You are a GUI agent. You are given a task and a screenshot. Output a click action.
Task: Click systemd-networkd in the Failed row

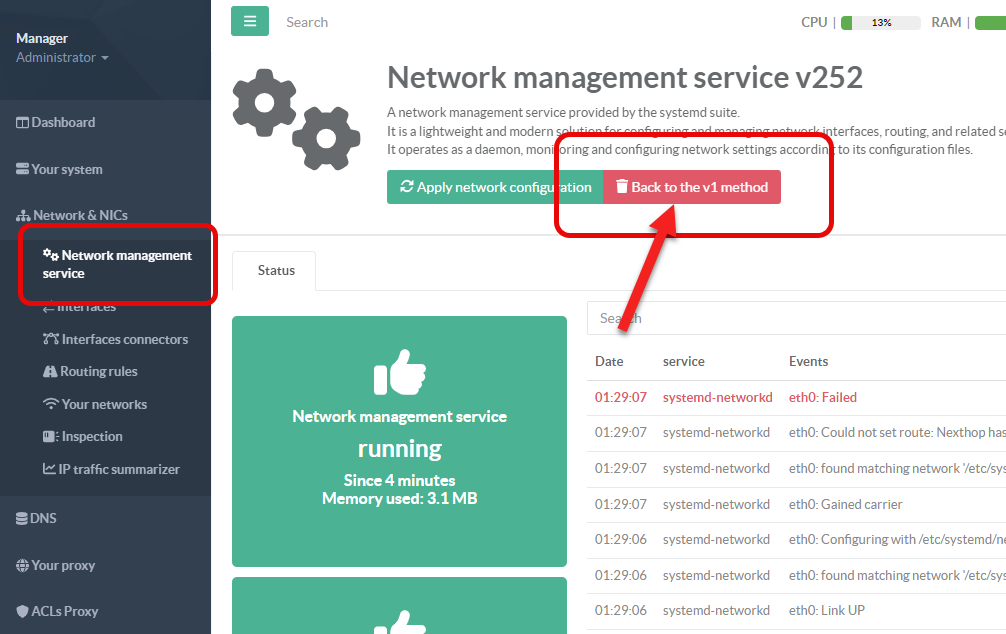tap(717, 397)
